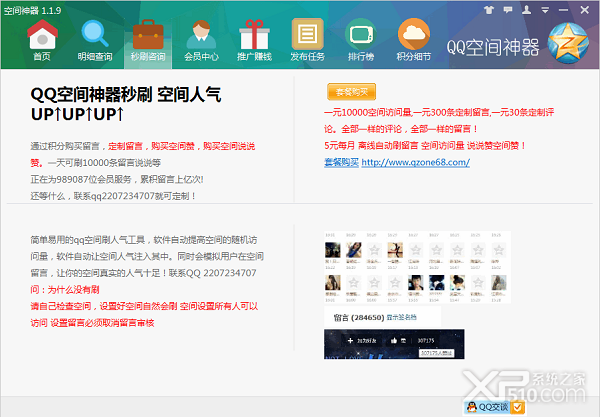
Task: Click the skin shirt icon in title bar
Action: [x=489, y=10]
